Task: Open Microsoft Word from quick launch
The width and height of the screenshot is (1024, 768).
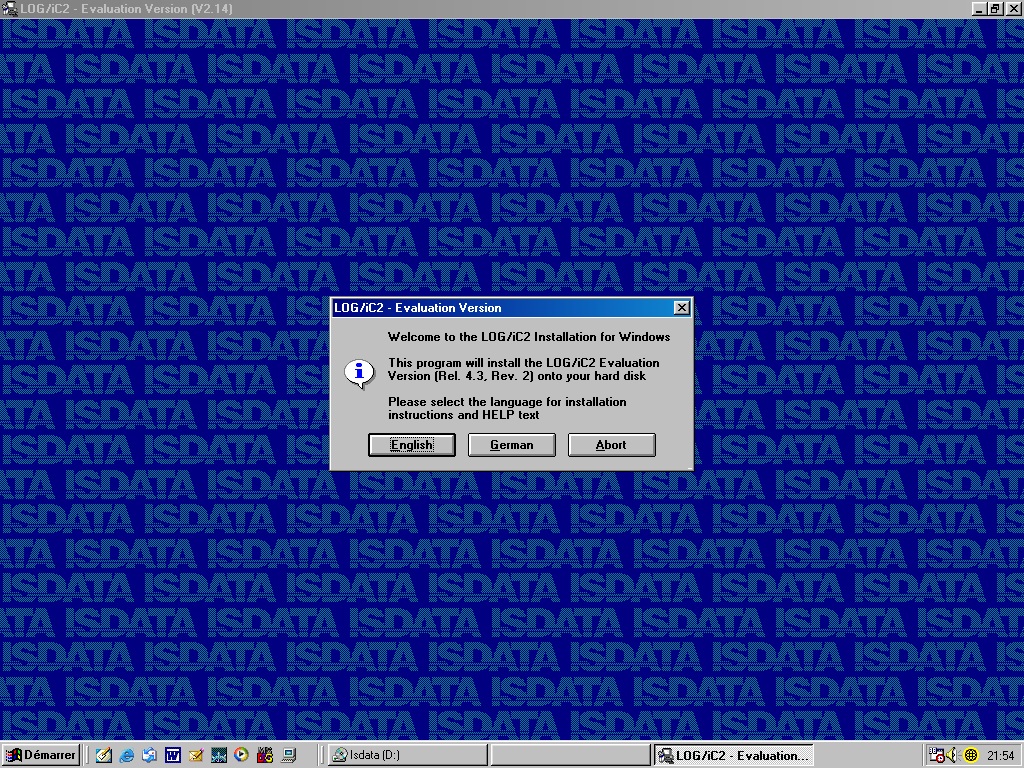Action: (173, 755)
